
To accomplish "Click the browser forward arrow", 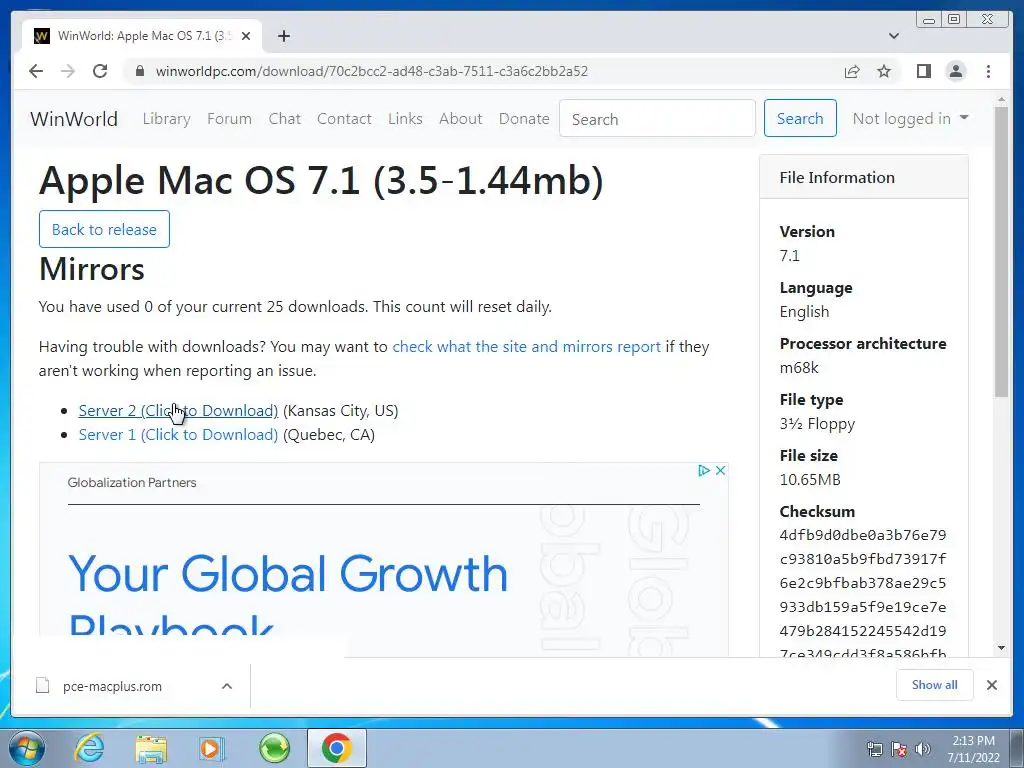I will click(x=68, y=71).
